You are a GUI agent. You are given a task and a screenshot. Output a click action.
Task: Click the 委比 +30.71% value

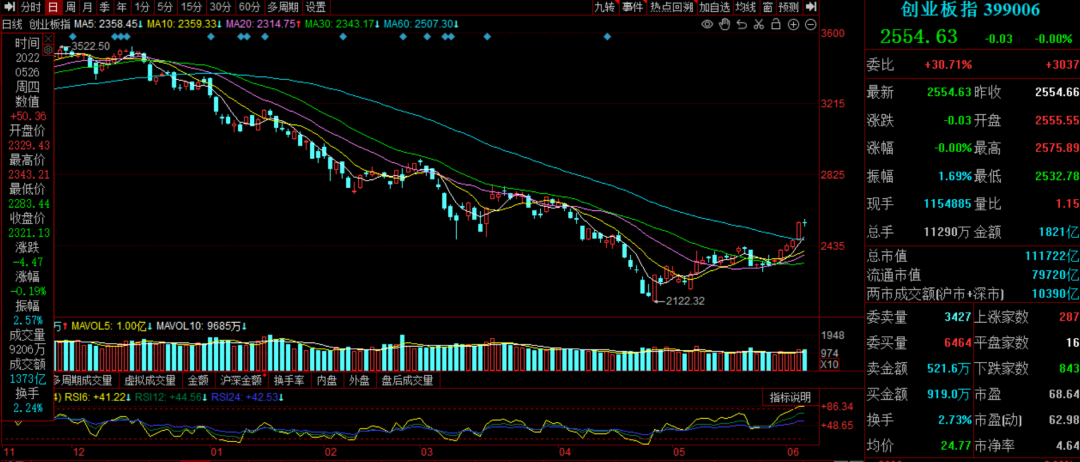[x=948, y=65]
